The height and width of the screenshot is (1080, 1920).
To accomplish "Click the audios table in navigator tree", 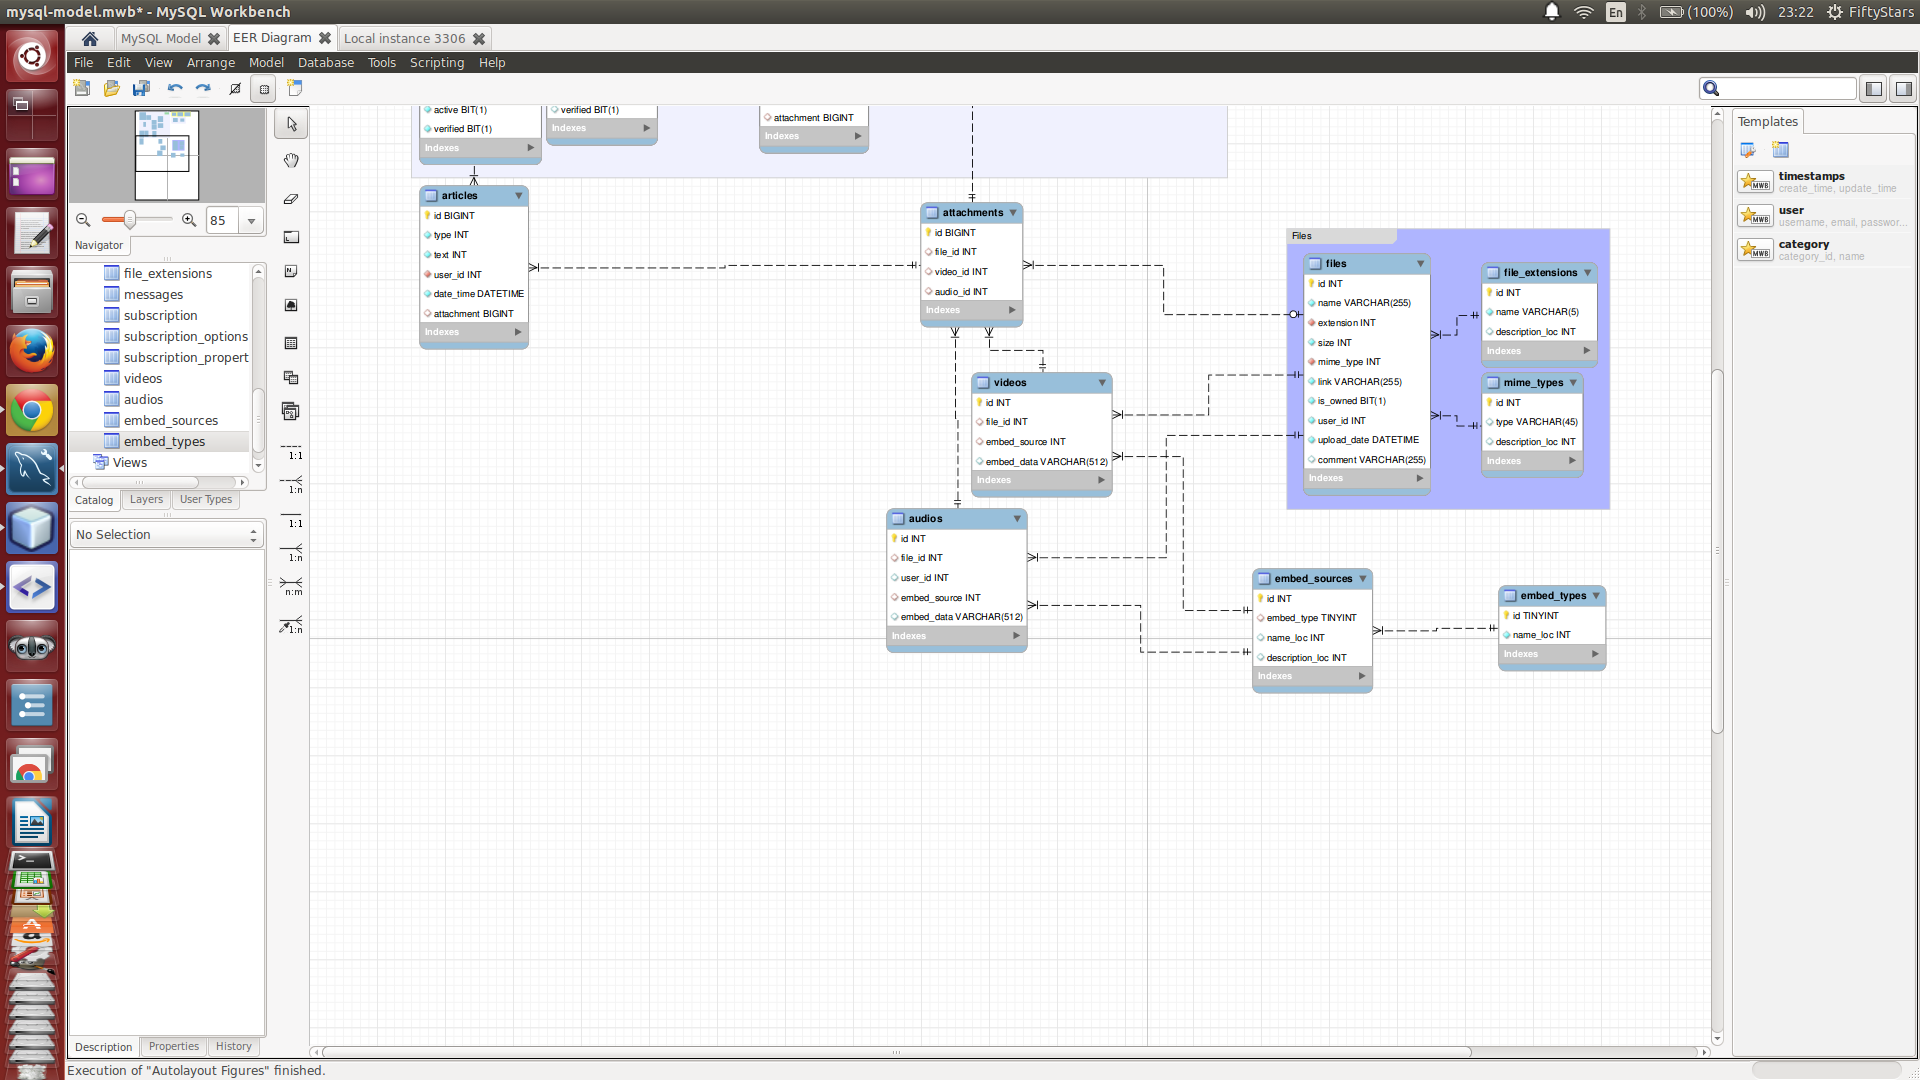I will (142, 400).
